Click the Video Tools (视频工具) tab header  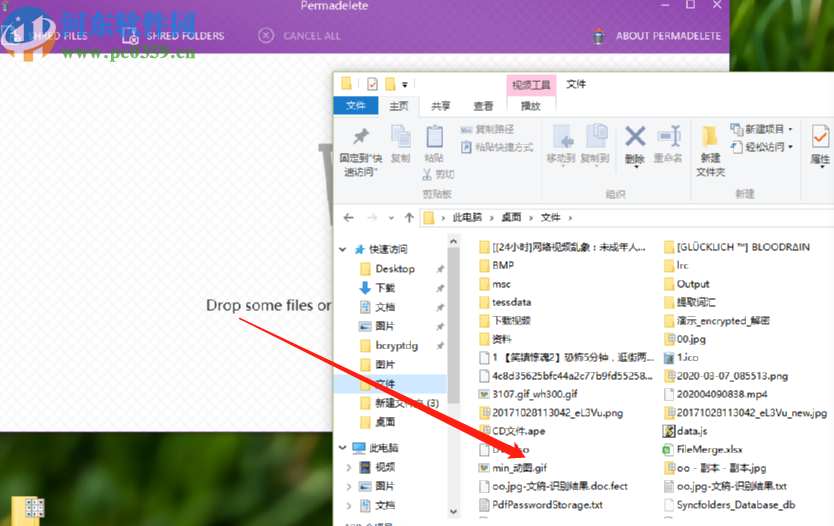tap(531, 85)
